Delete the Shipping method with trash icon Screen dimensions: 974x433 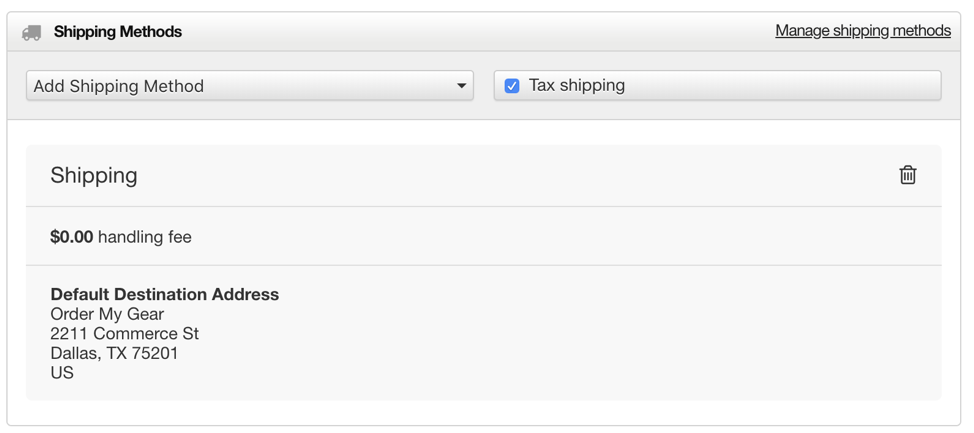908,175
